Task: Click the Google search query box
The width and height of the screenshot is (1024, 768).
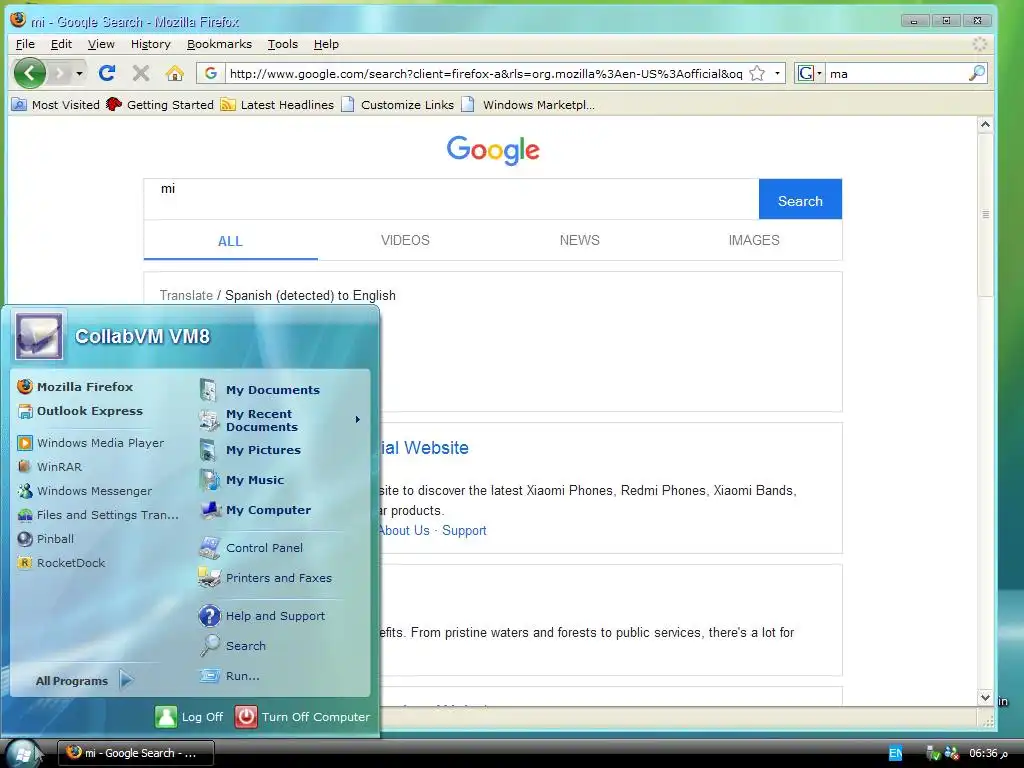Action: [x=451, y=199]
